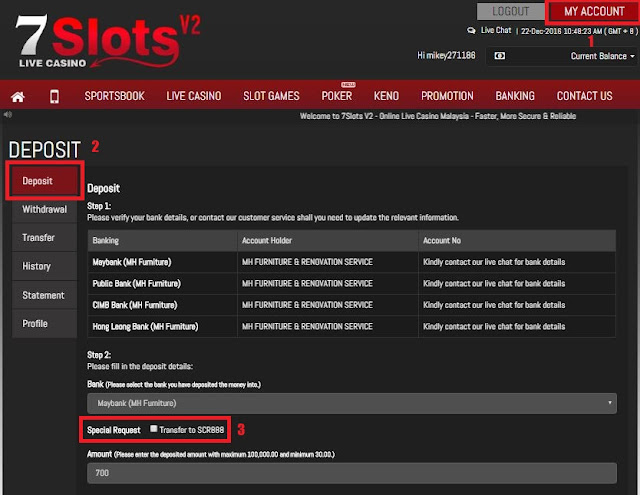The height and width of the screenshot is (495, 640).
Task: Click the Amount input field
Action: click(x=352, y=473)
